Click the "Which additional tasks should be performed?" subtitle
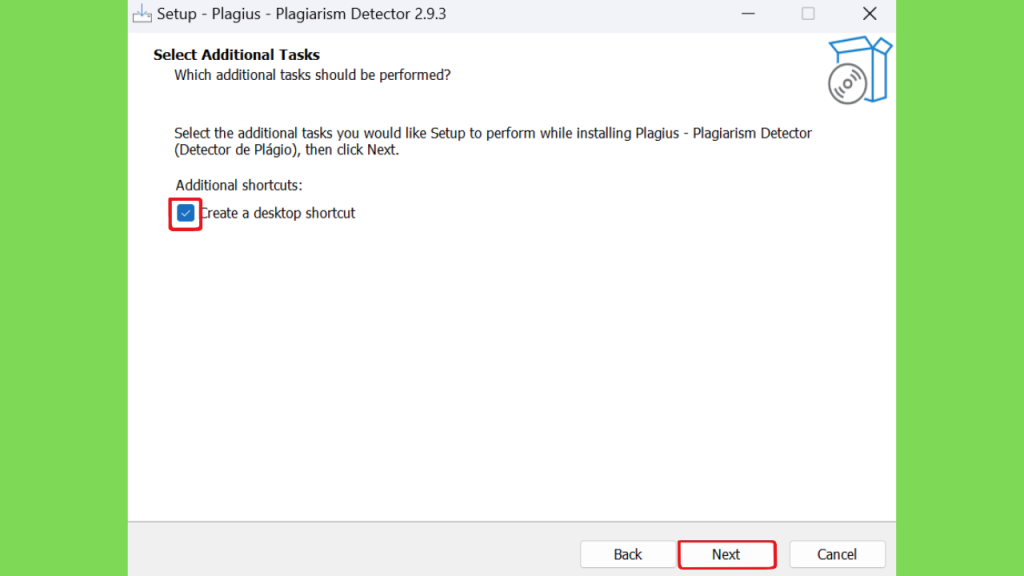The height and width of the screenshot is (576, 1024). (x=312, y=75)
